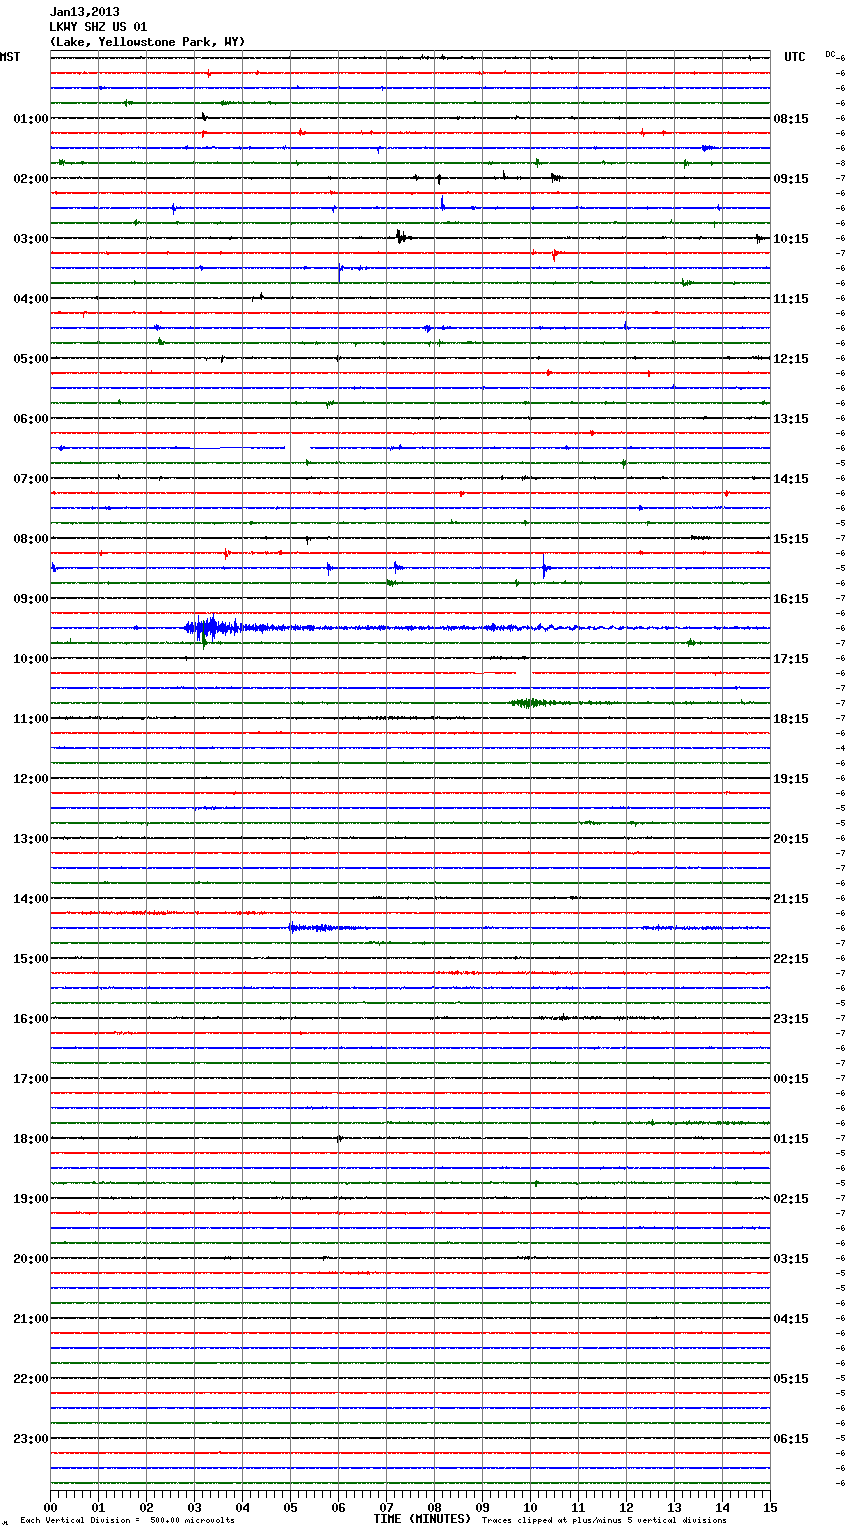
Task: Click the DC column header
Action: click(x=830, y=54)
